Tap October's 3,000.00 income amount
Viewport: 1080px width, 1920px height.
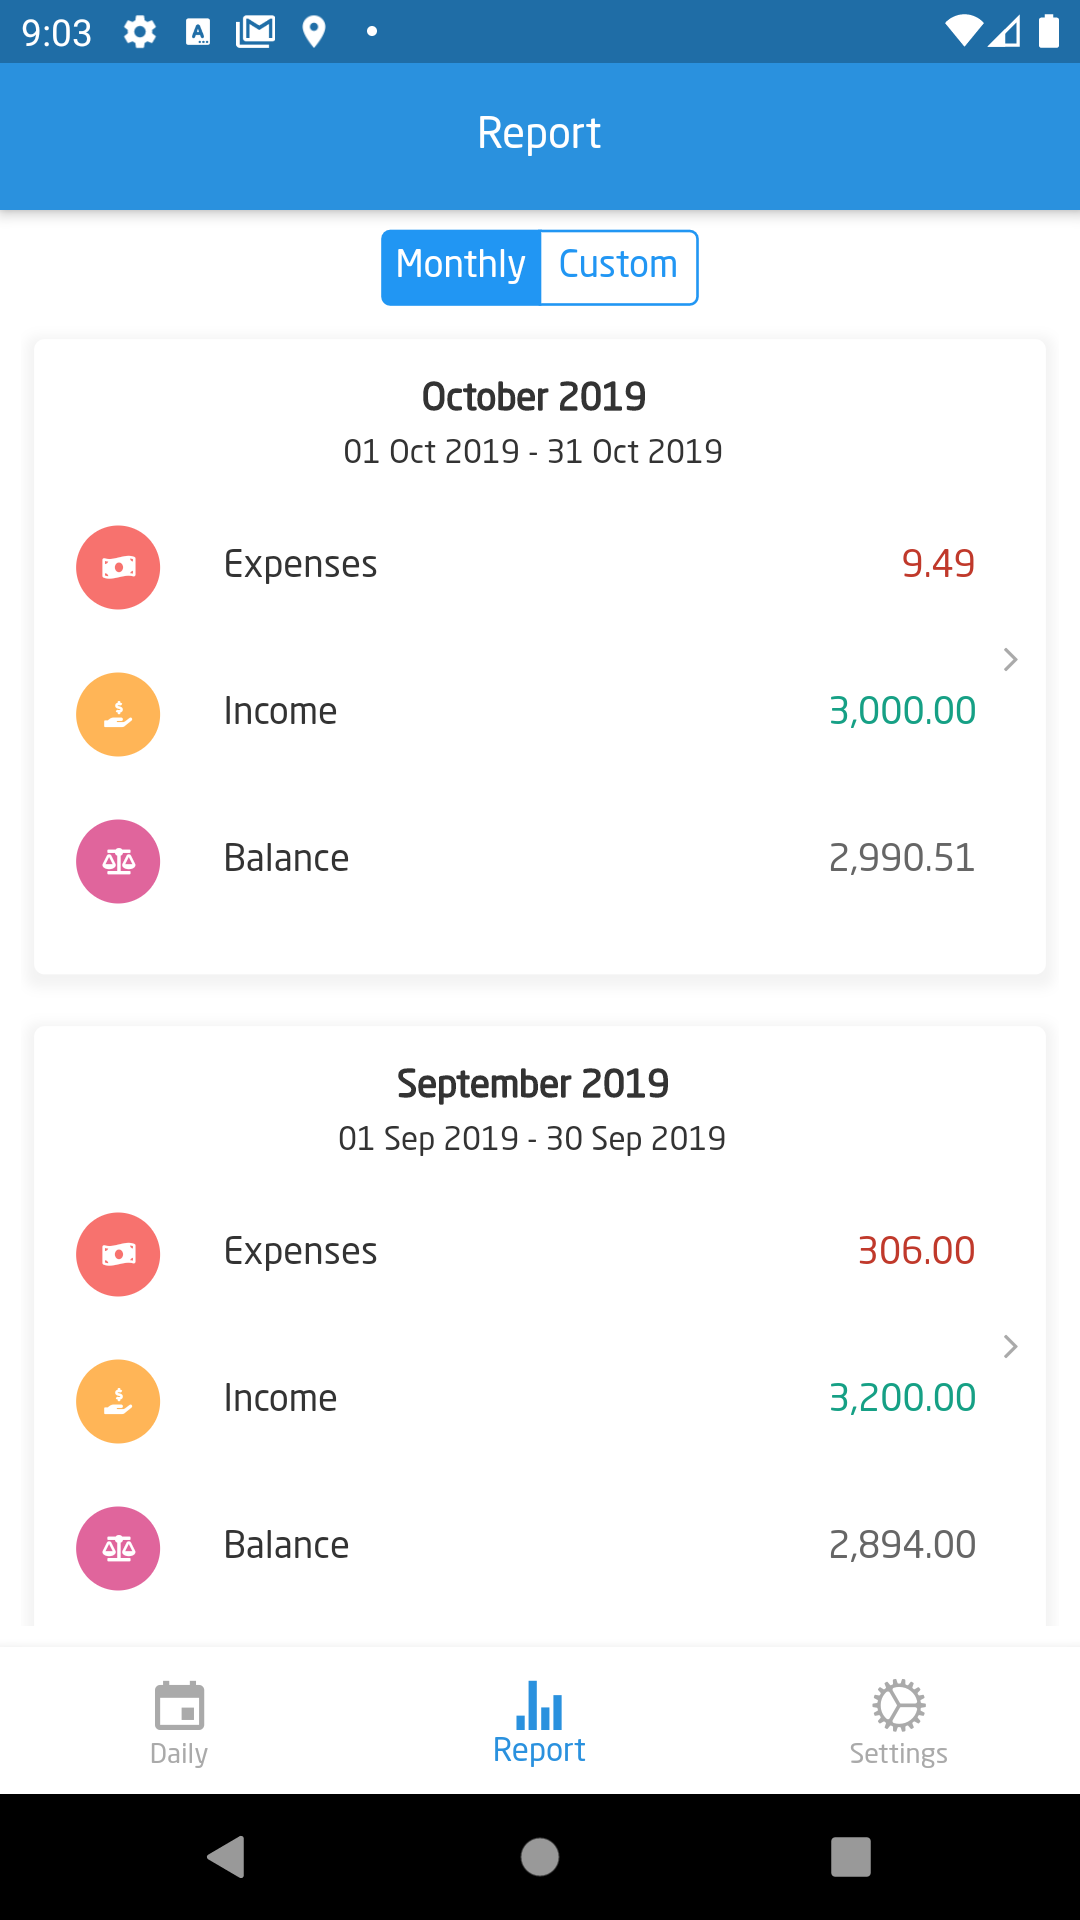(x=902, y=711)
